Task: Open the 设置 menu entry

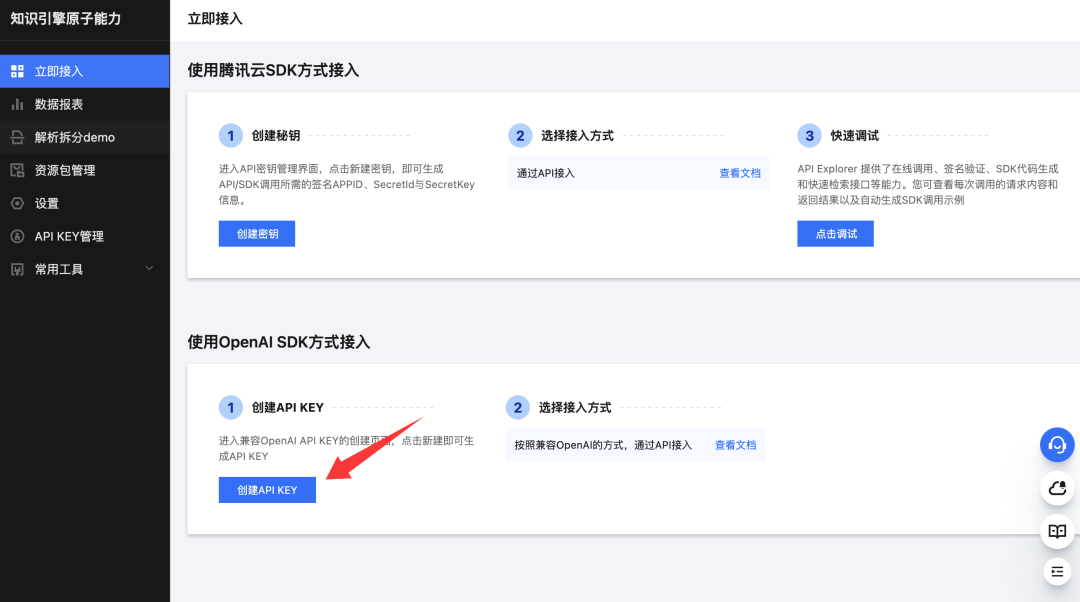Action: (85, 203)
